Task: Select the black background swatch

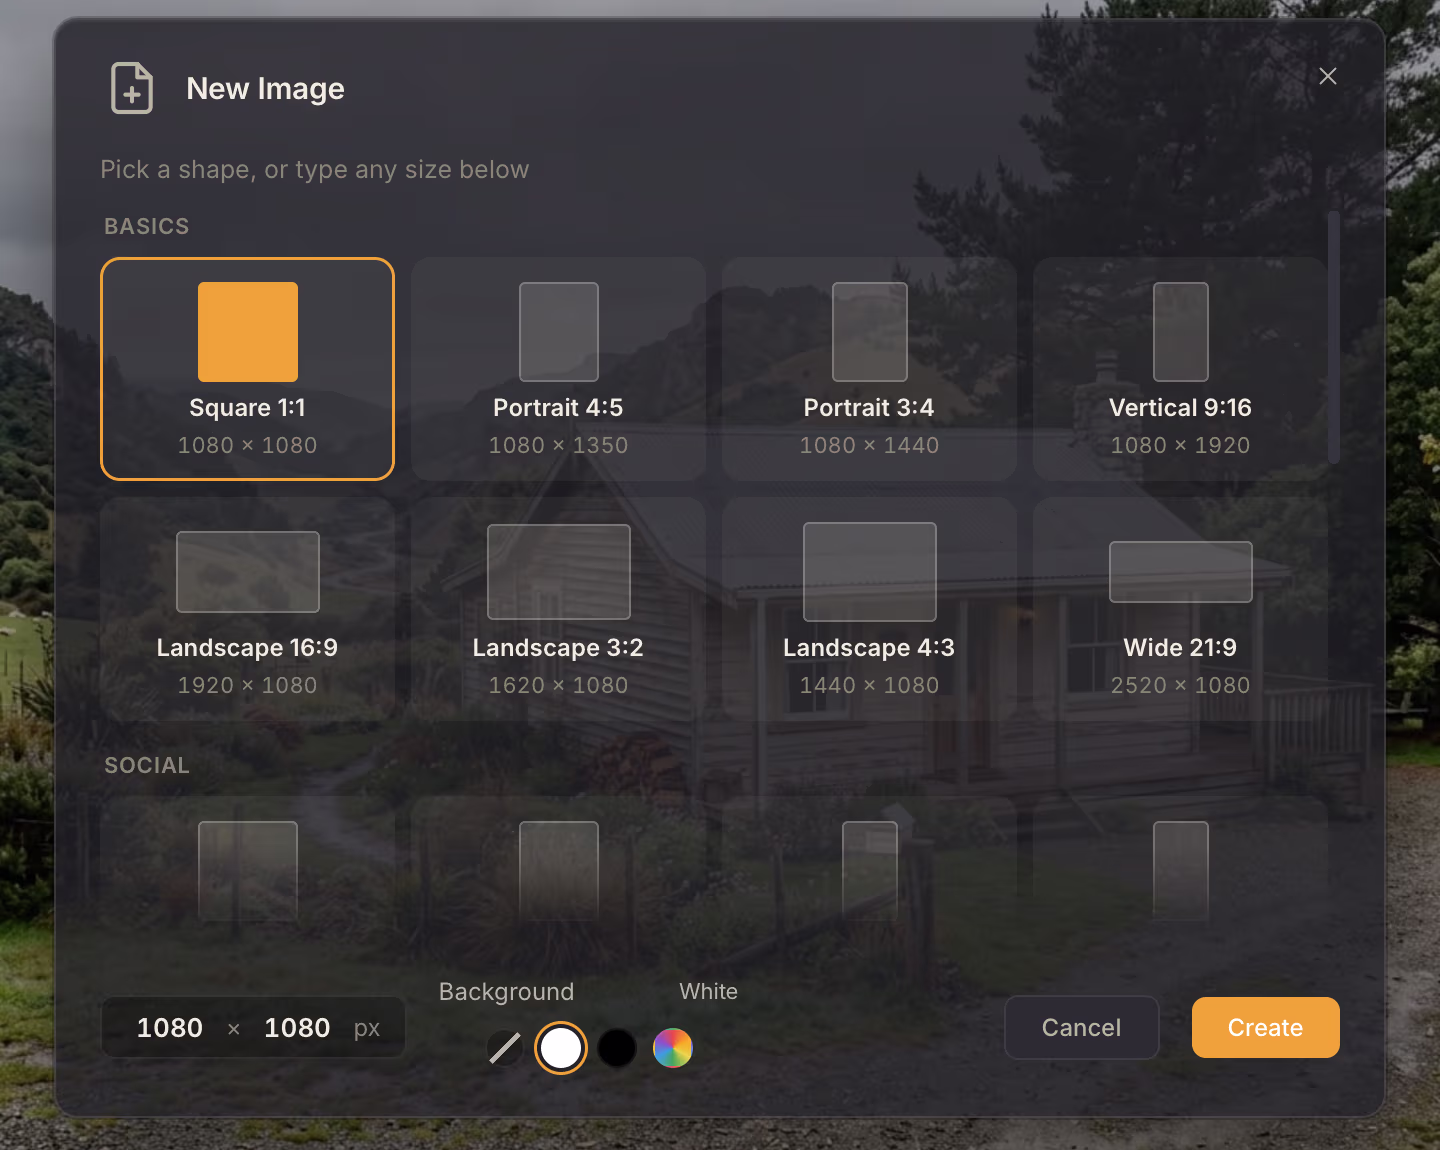Action: pyautogui.click(x=617, y=1048)
